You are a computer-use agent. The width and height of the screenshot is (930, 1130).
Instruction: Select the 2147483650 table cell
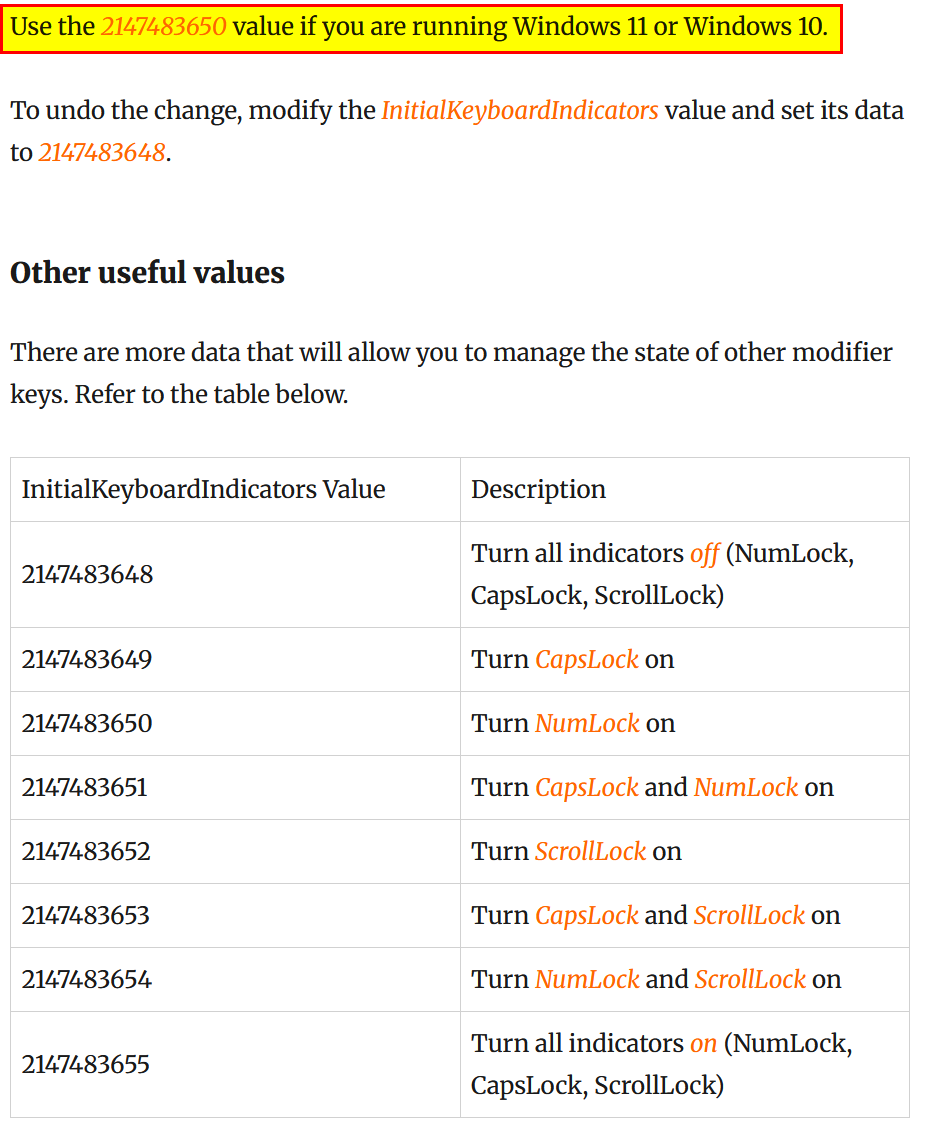click(x=235, y=724)
